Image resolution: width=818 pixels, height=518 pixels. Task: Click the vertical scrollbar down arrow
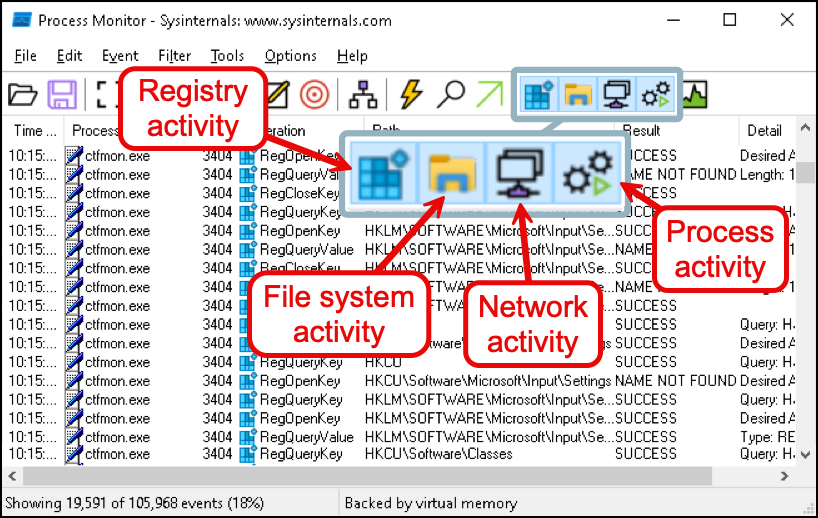tap(805, 455)
